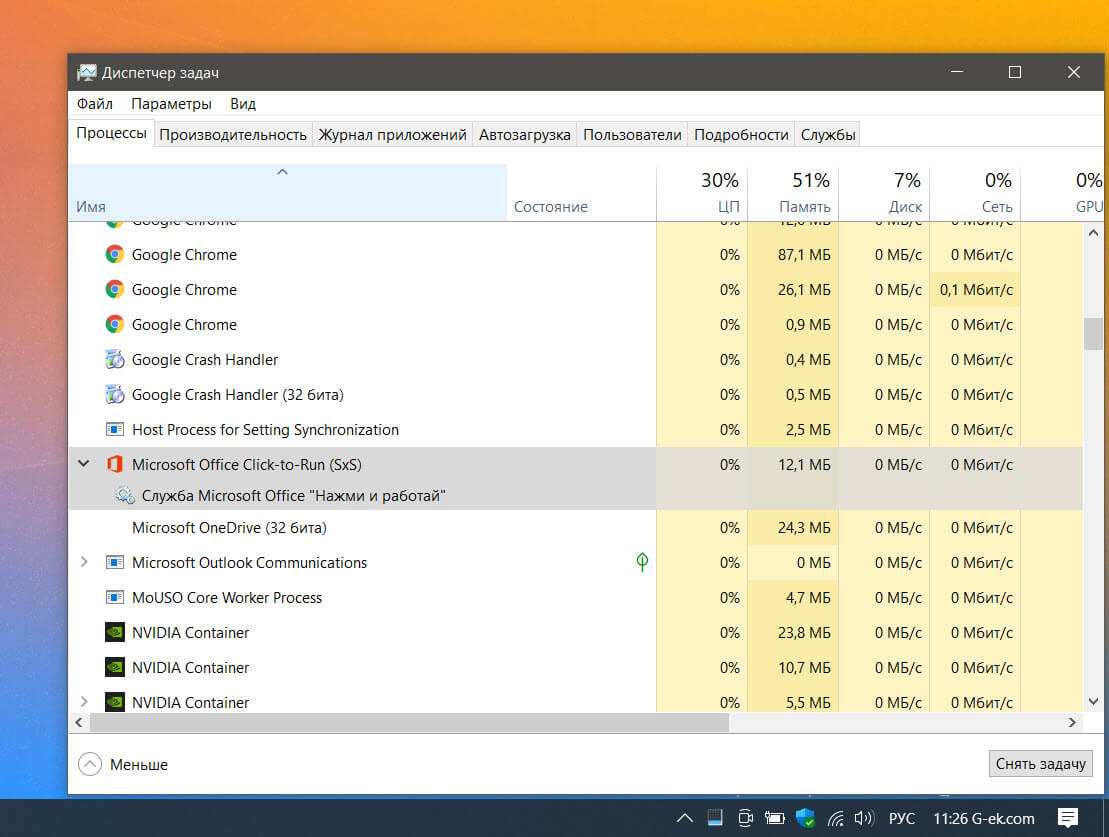Sort by the Состояние column header
Screen dimensions: 1109x837
[581, 192]
